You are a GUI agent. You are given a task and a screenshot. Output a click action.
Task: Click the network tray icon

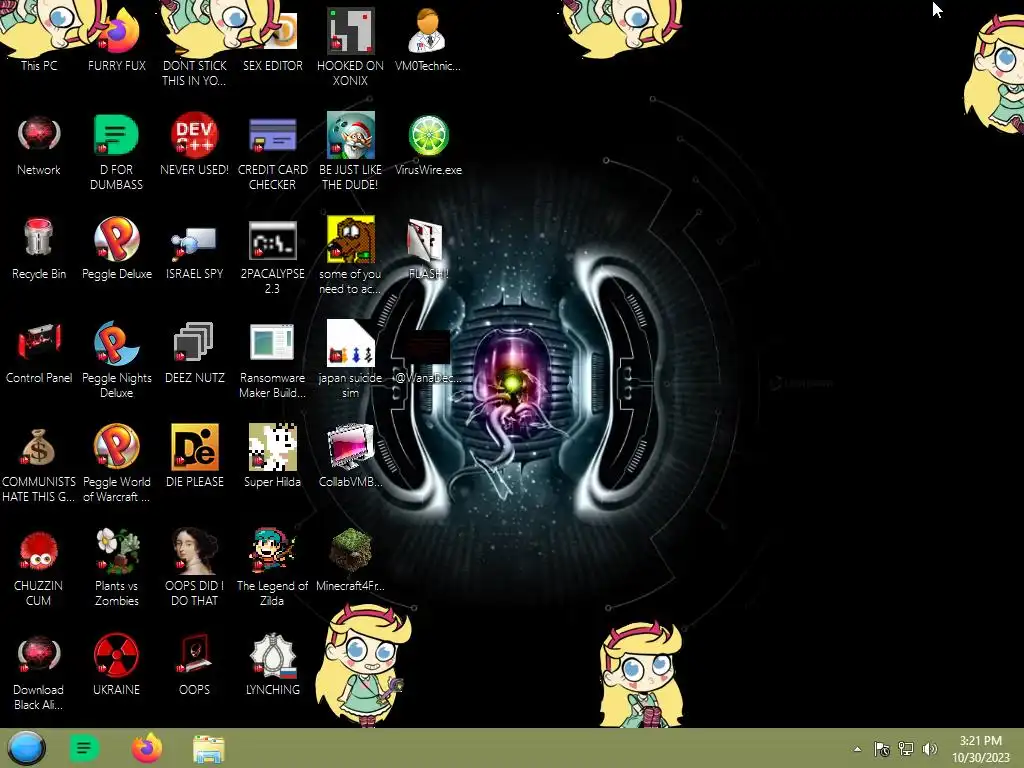[906, 749]
